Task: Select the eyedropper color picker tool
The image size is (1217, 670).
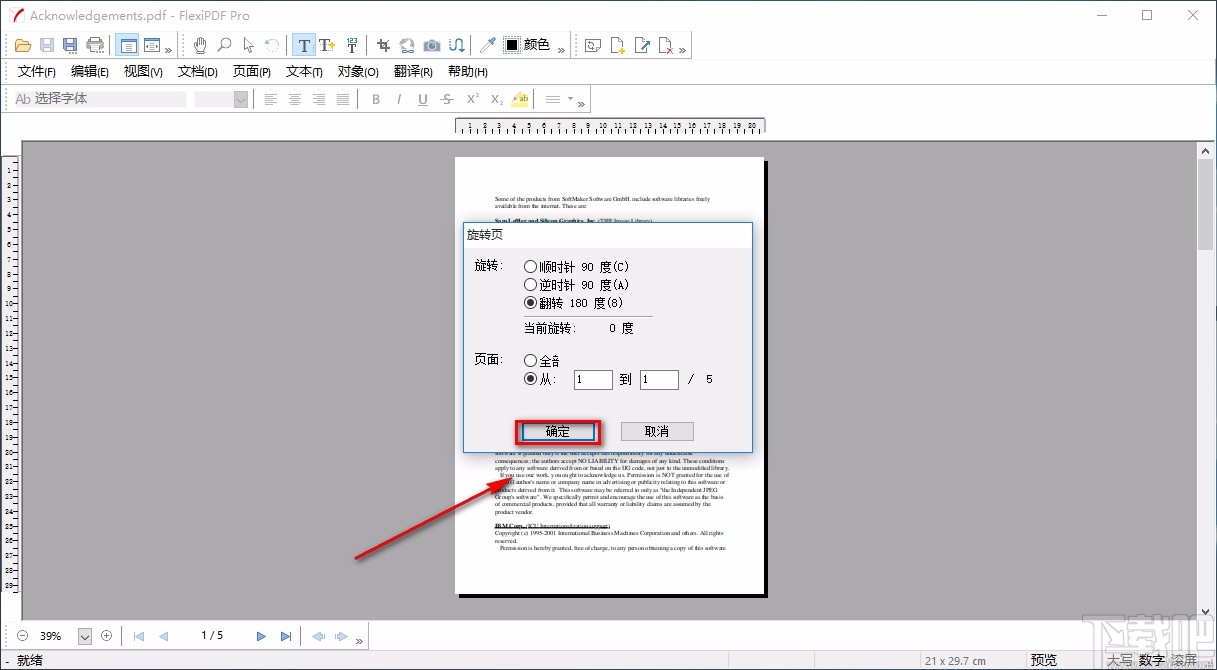Action: point(488,45)
